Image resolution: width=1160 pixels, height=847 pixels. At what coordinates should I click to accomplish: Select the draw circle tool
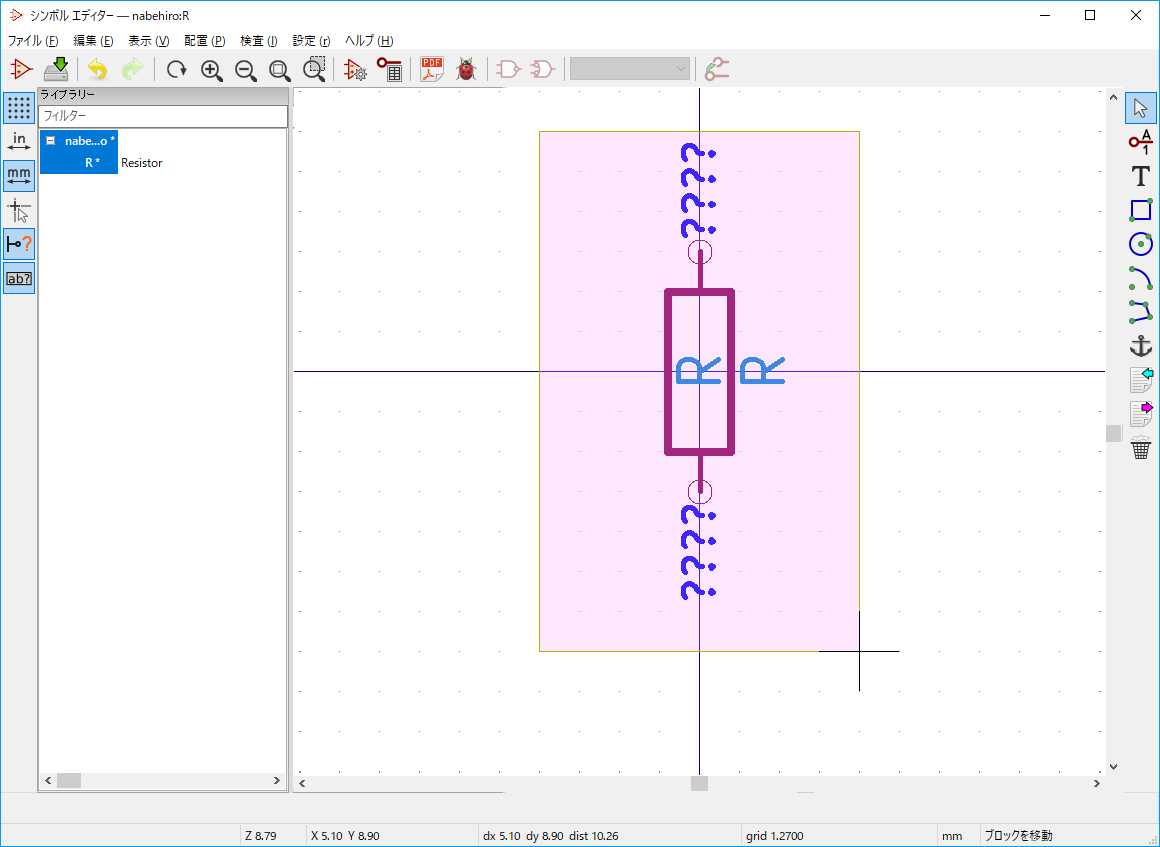(x=1141, y=243)
